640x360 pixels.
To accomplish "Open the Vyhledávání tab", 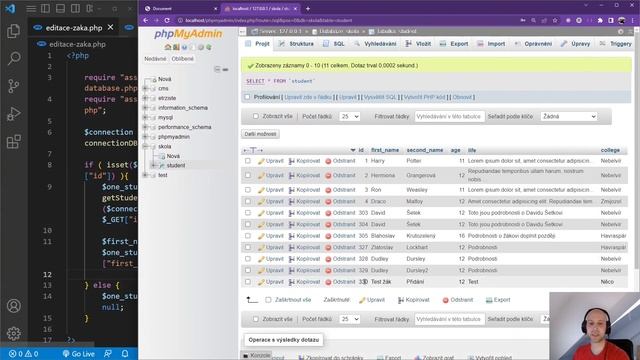I will pyautogui.click(x=375, y=44).
